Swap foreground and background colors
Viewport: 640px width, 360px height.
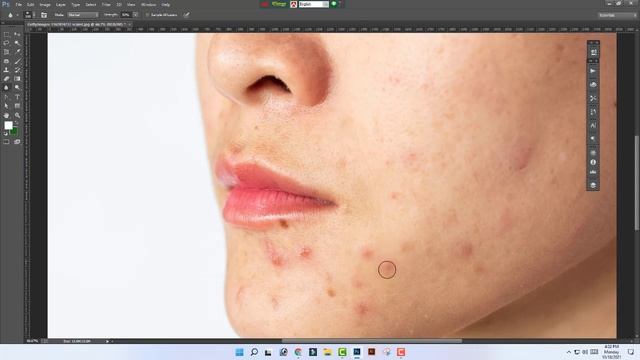[17, 123]
